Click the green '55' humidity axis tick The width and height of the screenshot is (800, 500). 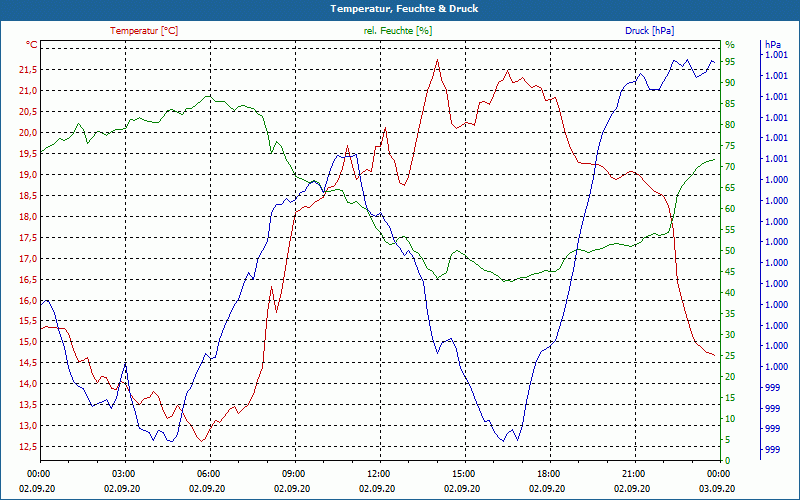[730, 230]
